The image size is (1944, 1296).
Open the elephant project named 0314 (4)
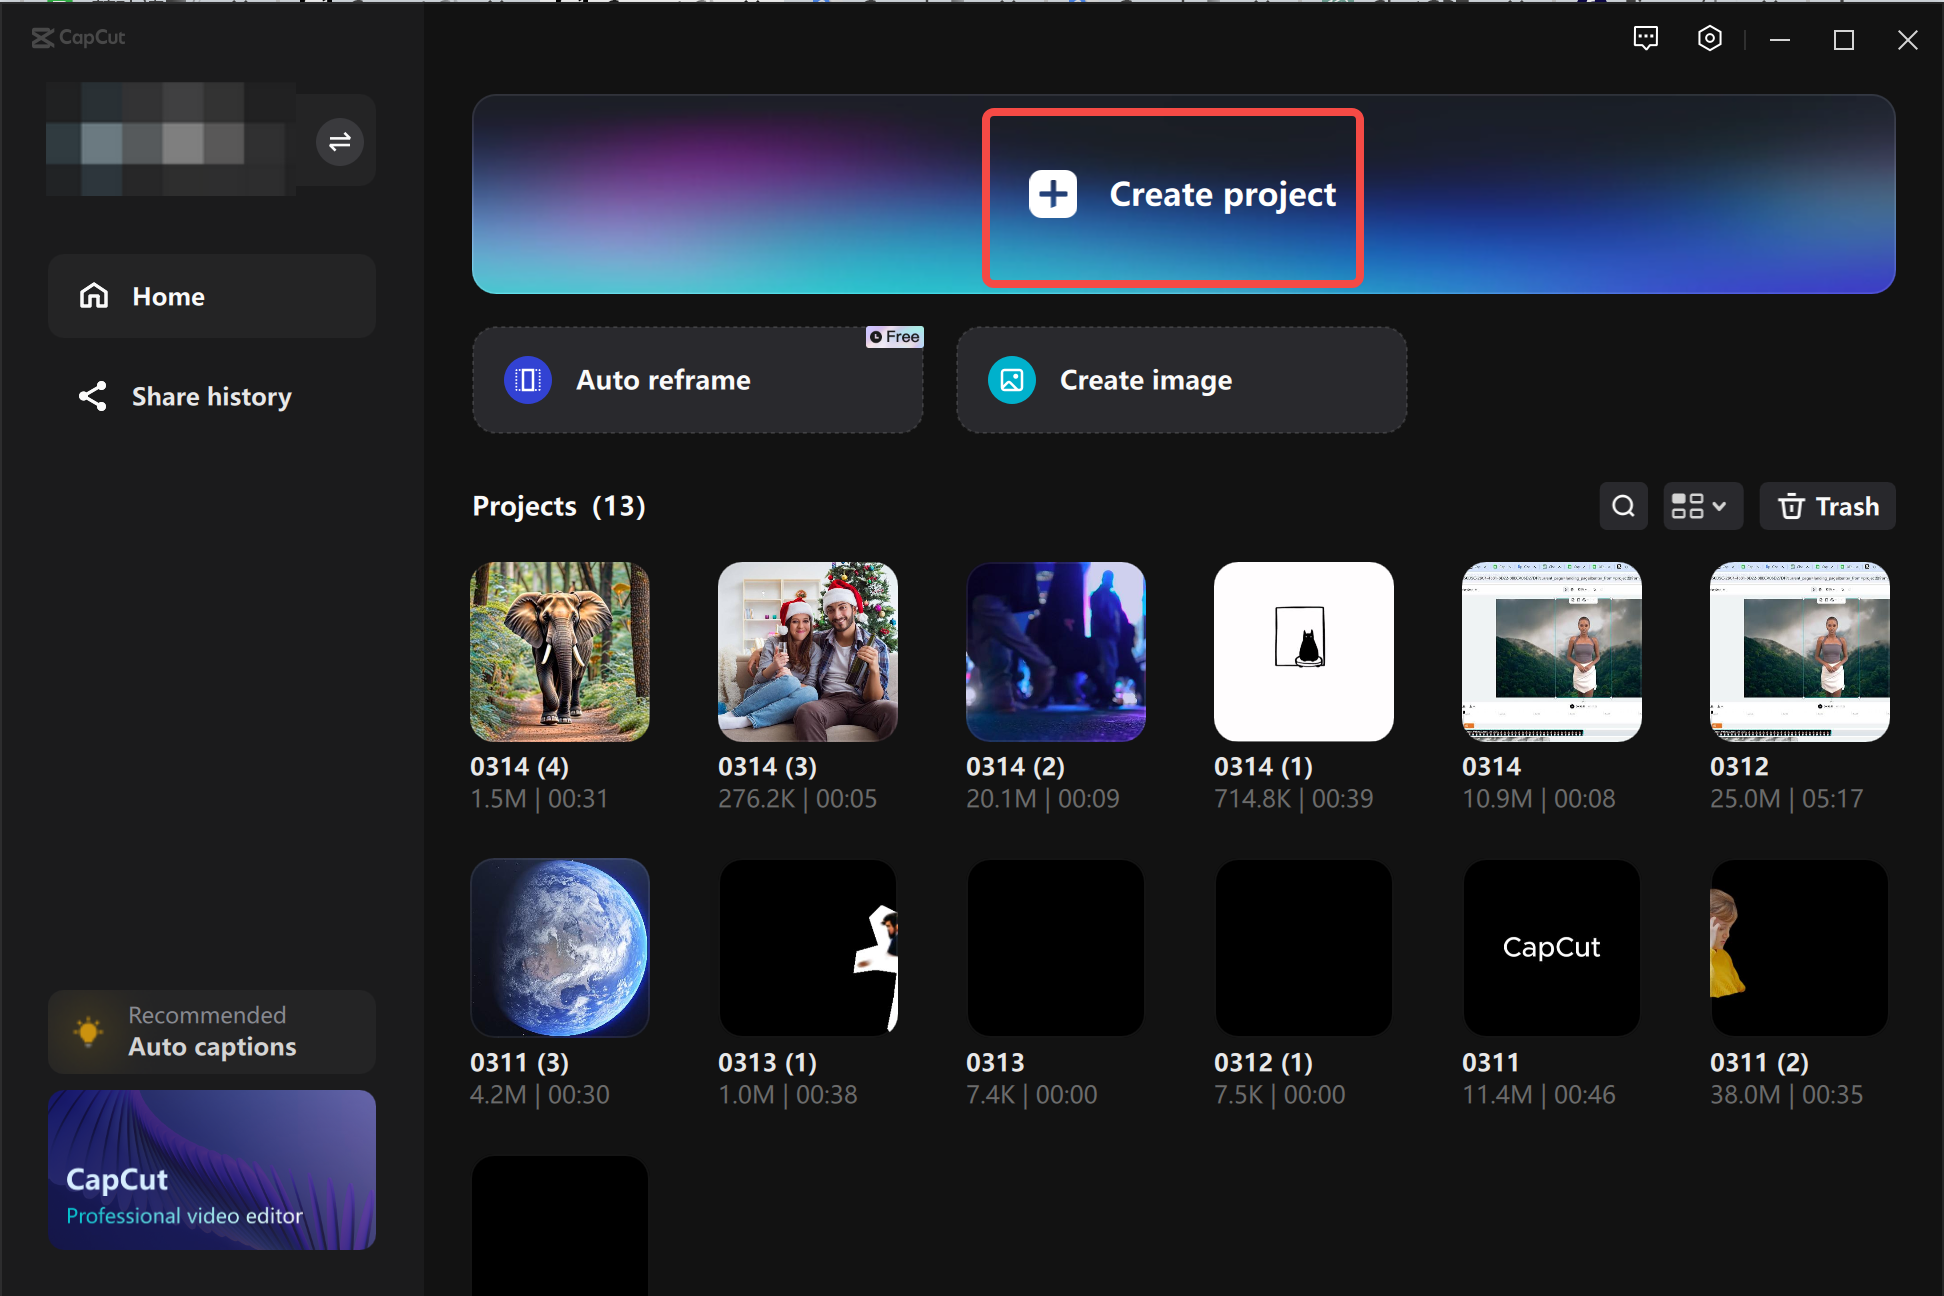pyautogui.click(x=559, y=651)
